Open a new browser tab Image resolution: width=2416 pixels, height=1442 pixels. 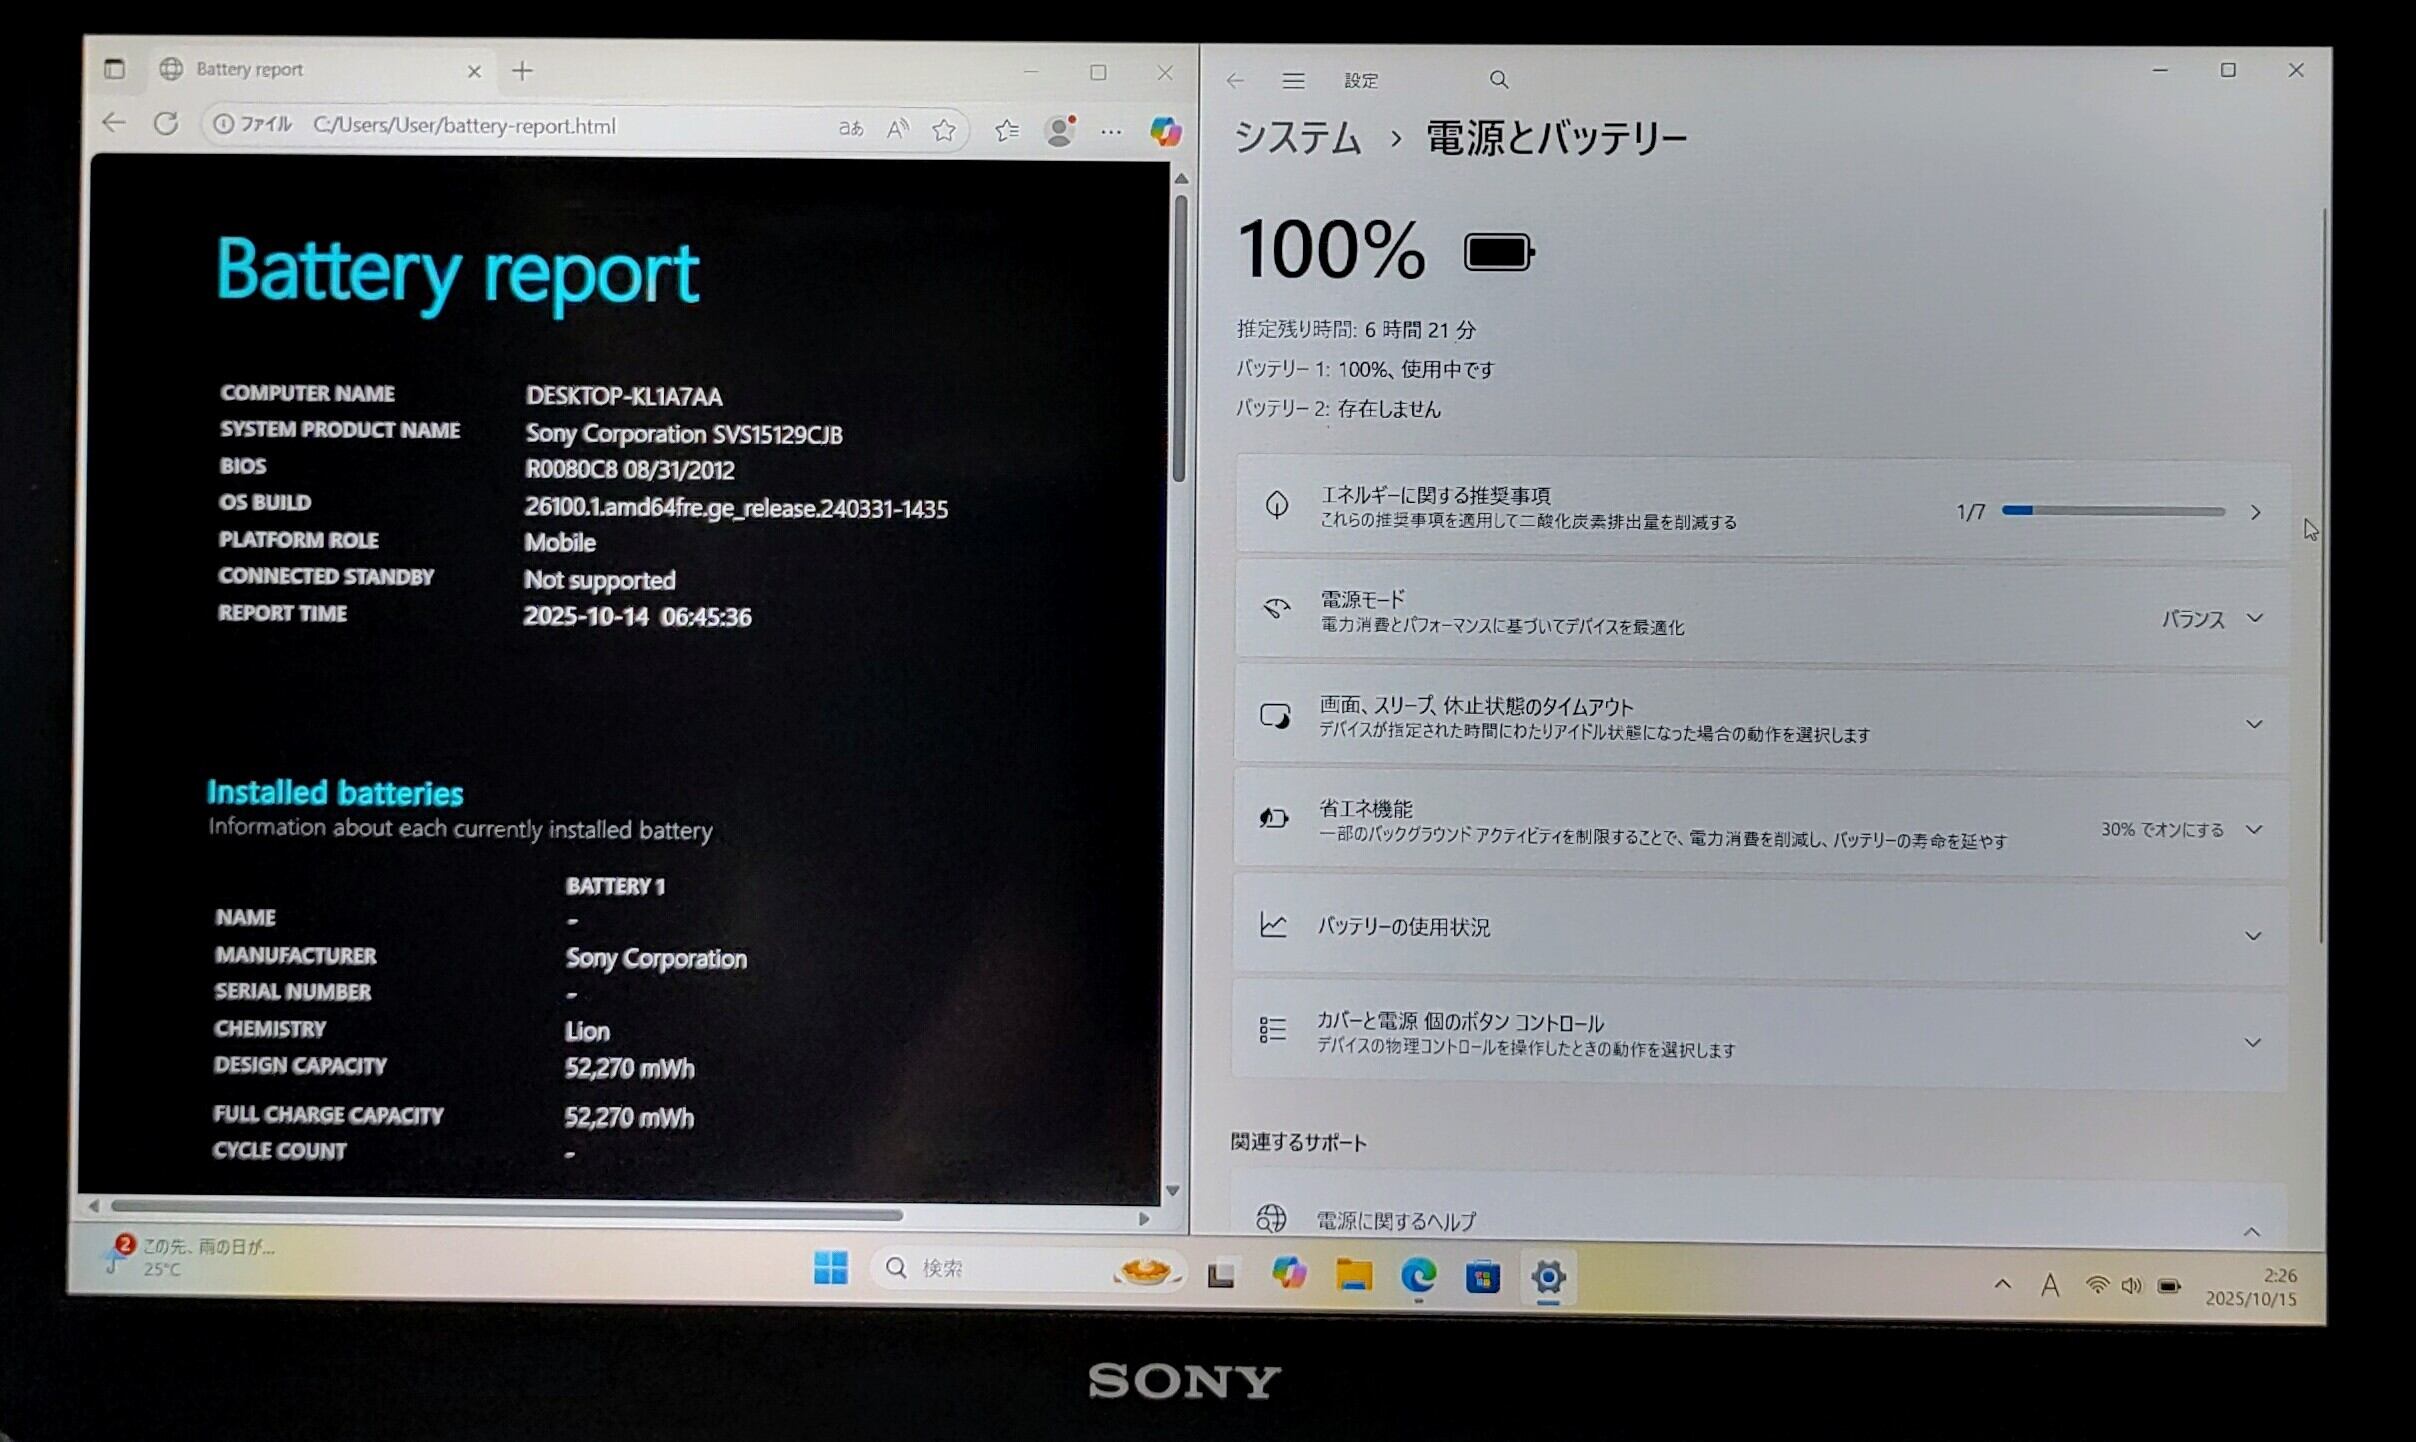[x=522, y=71]
